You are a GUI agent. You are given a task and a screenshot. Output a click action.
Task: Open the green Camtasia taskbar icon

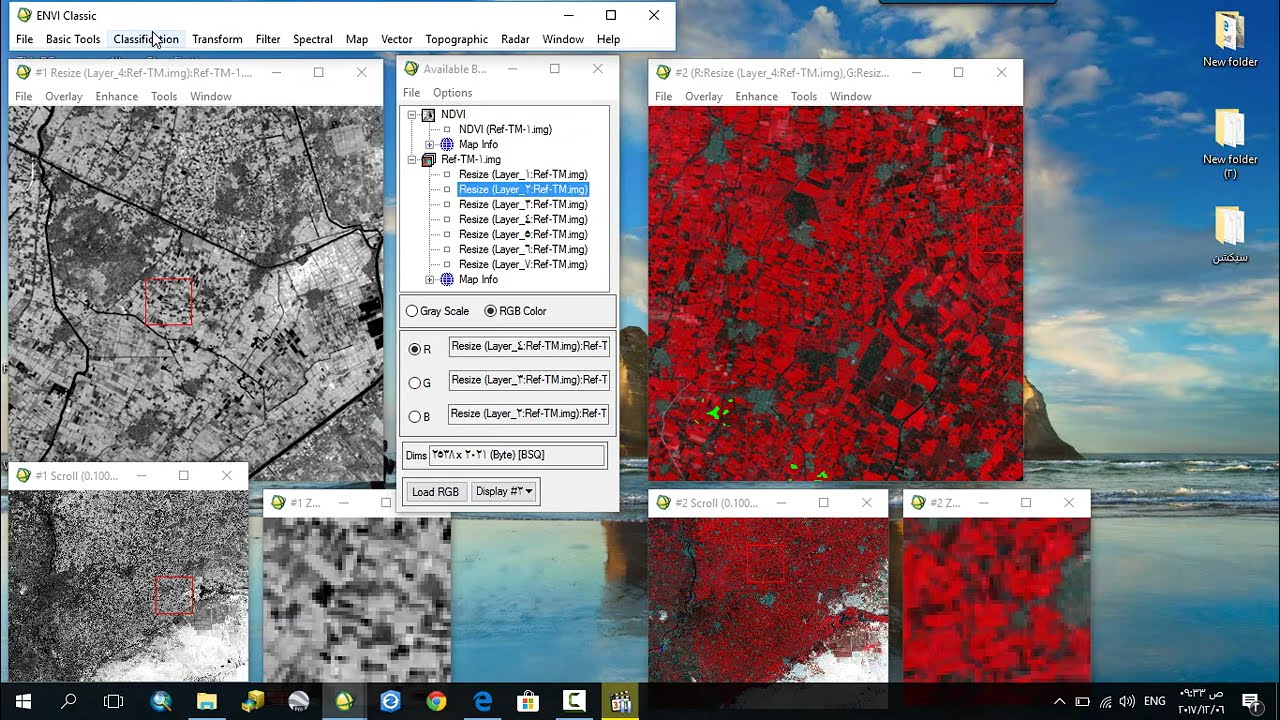pos(574,701)
